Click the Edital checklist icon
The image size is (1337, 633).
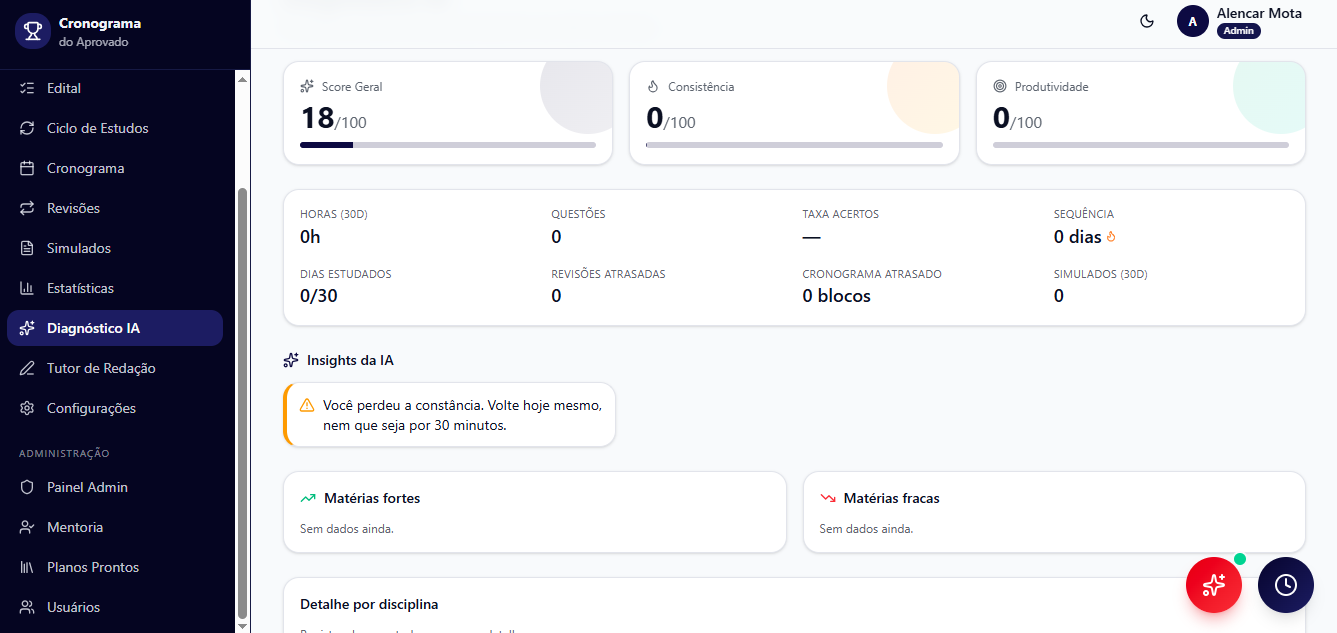(27, 88)
